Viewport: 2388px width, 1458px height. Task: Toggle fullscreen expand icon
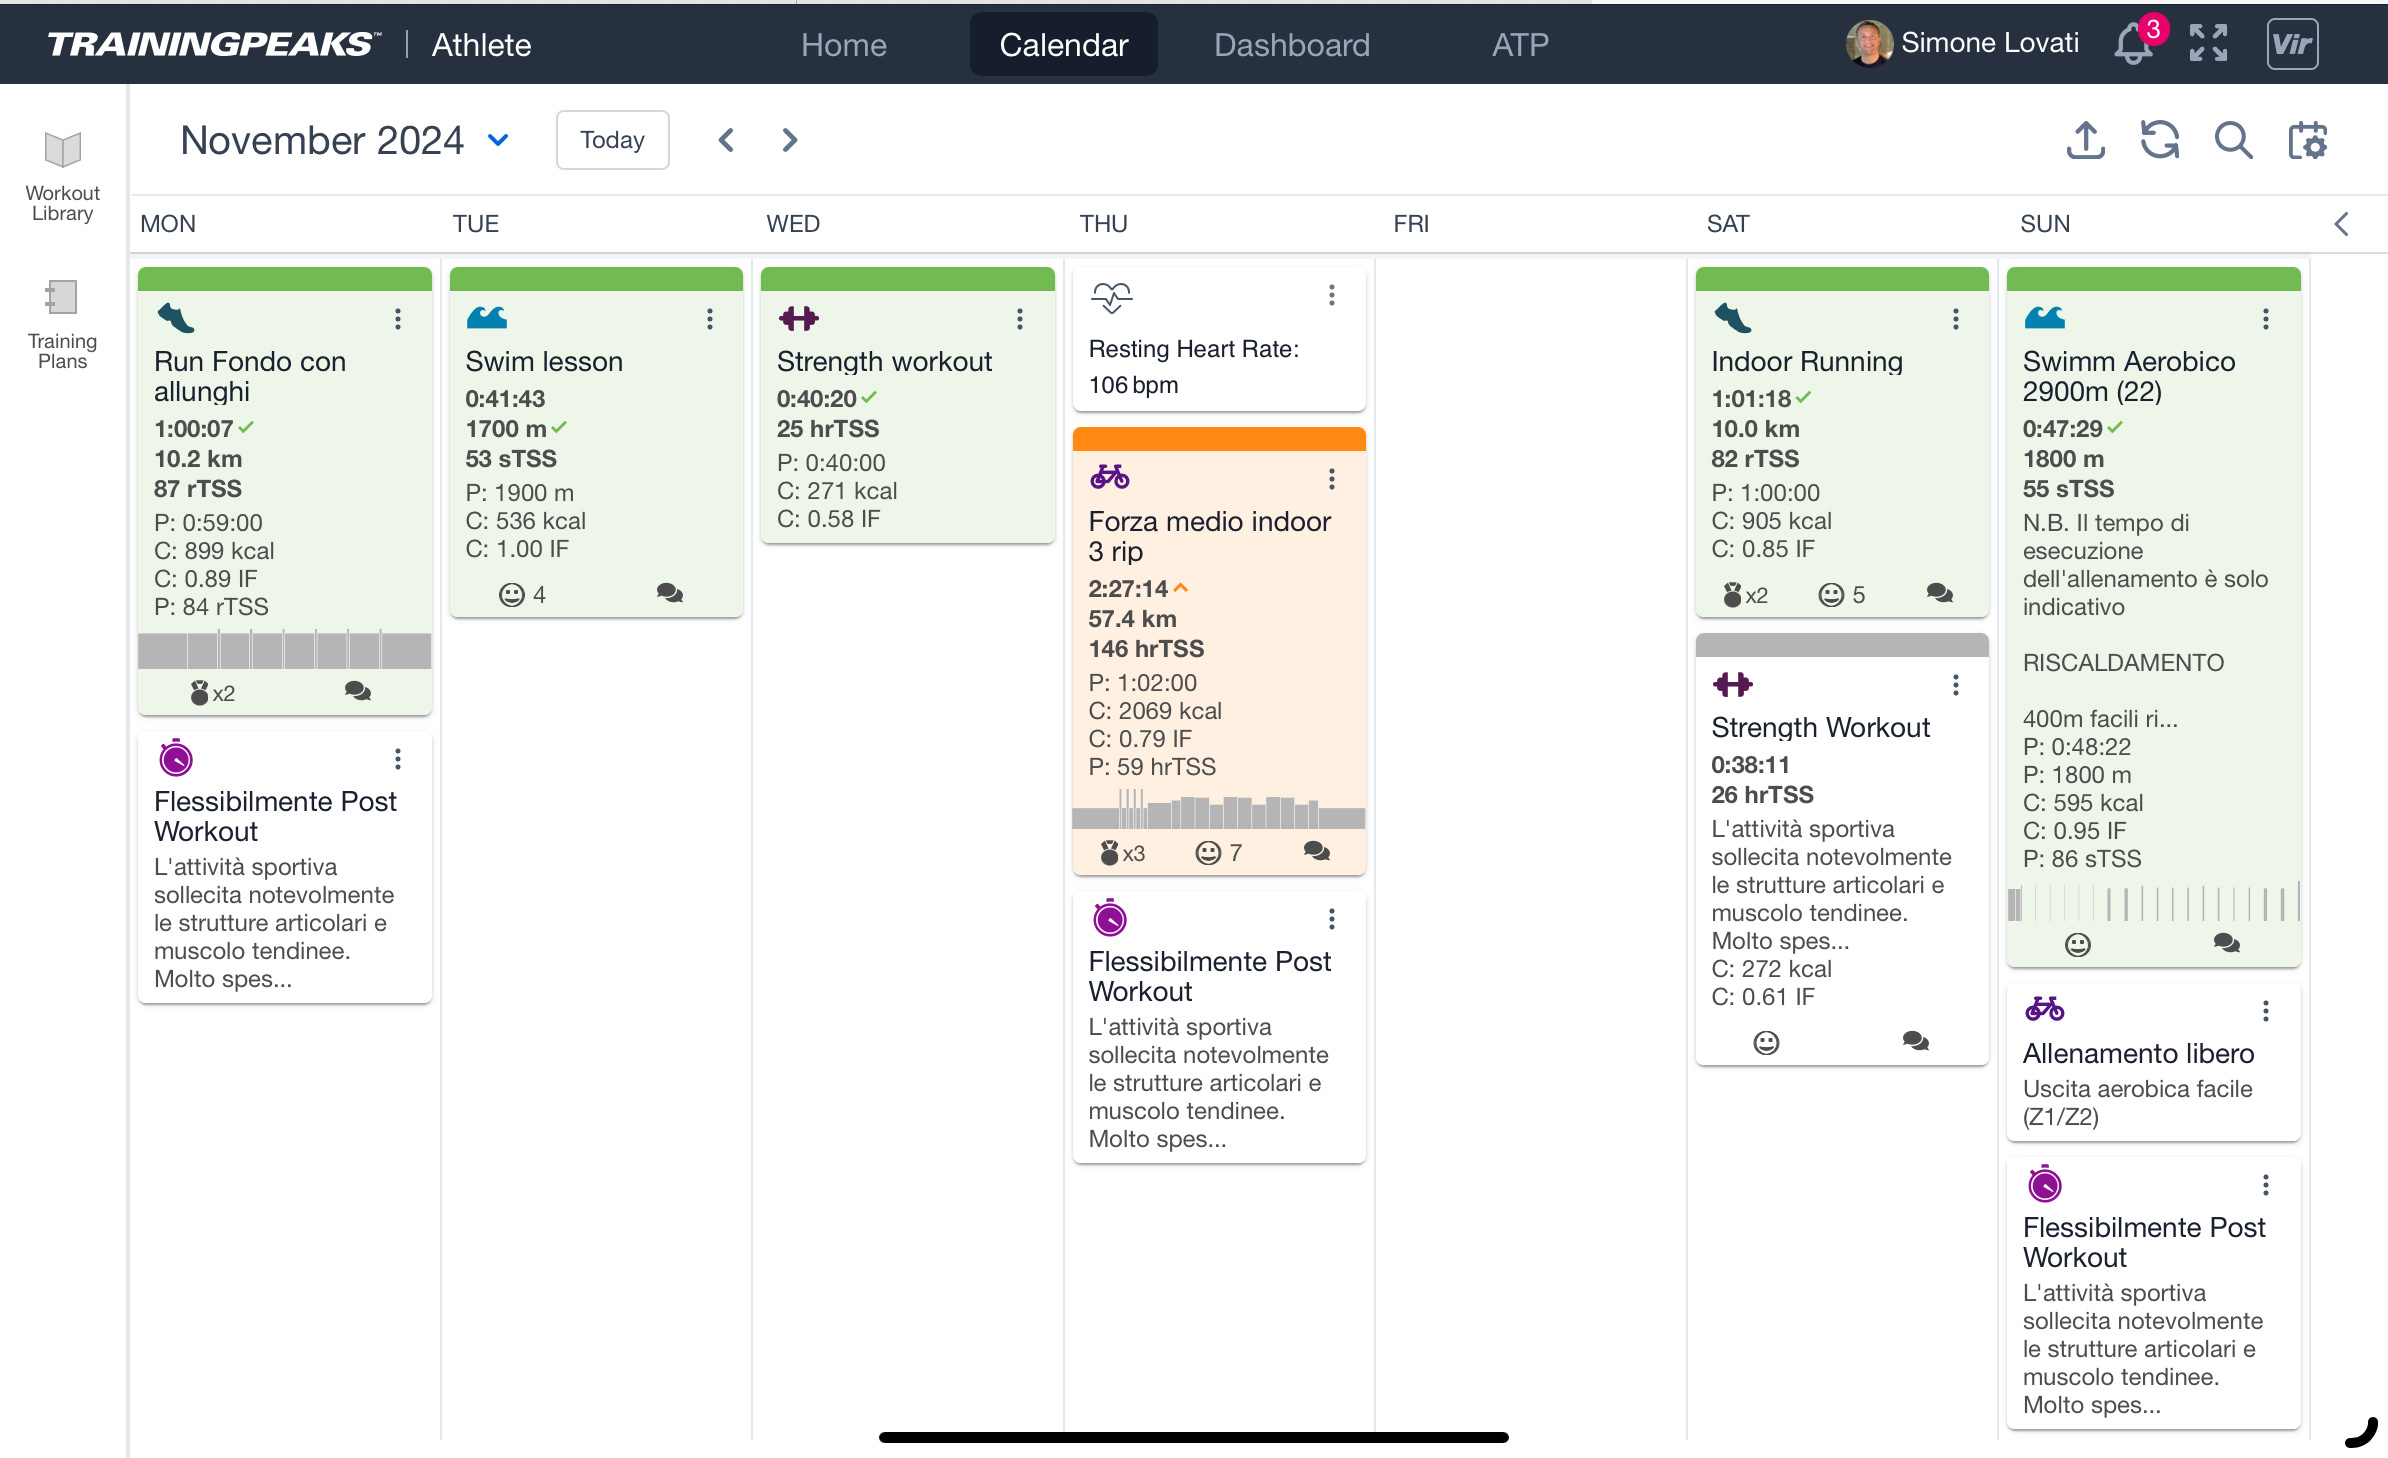[2208, 44]
